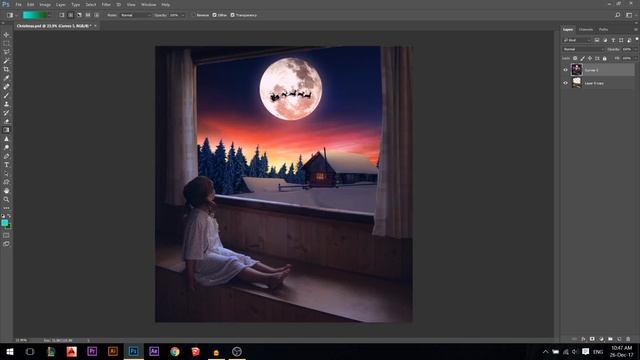Open layer filter Kind dropdown
This screenshot has height=360, width=640.
coord(576,40)
